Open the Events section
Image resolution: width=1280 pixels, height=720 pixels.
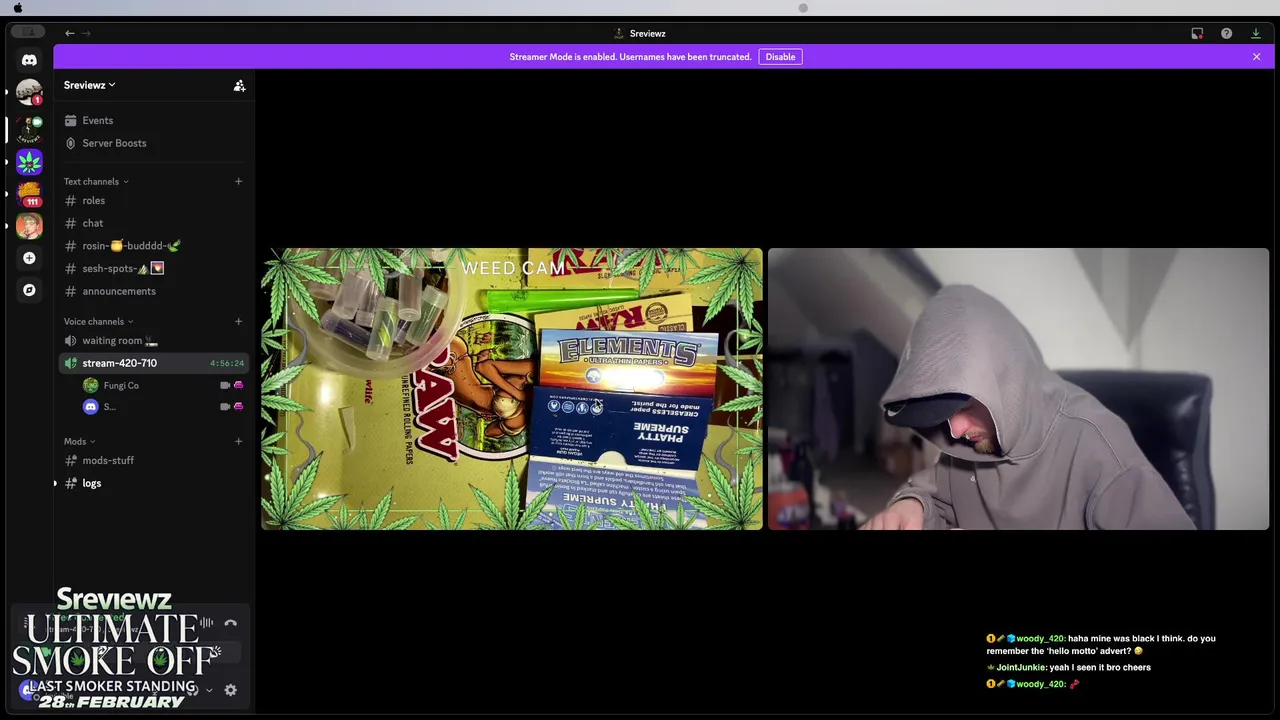(x=154, y=121)
